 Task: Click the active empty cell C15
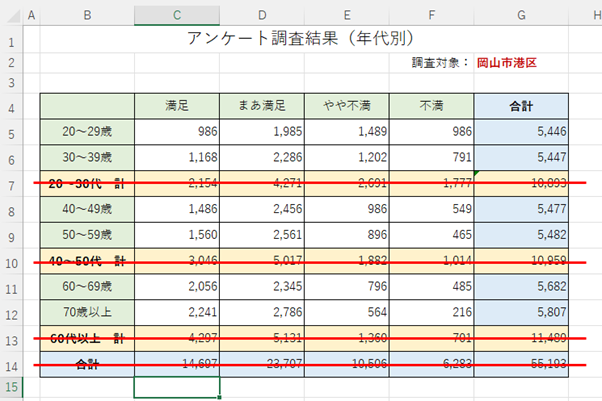176,386
